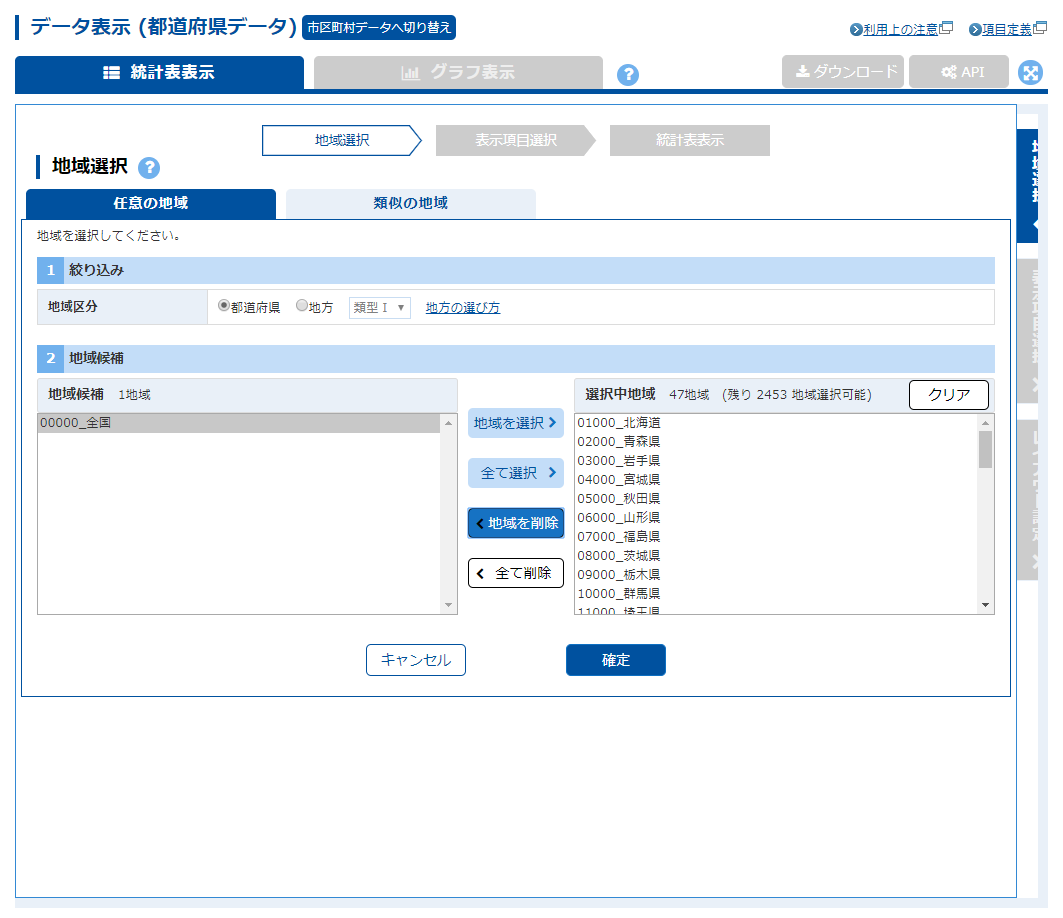Click the 全て選択 button
1063x918 pixels.
click(x=515, y=473)
